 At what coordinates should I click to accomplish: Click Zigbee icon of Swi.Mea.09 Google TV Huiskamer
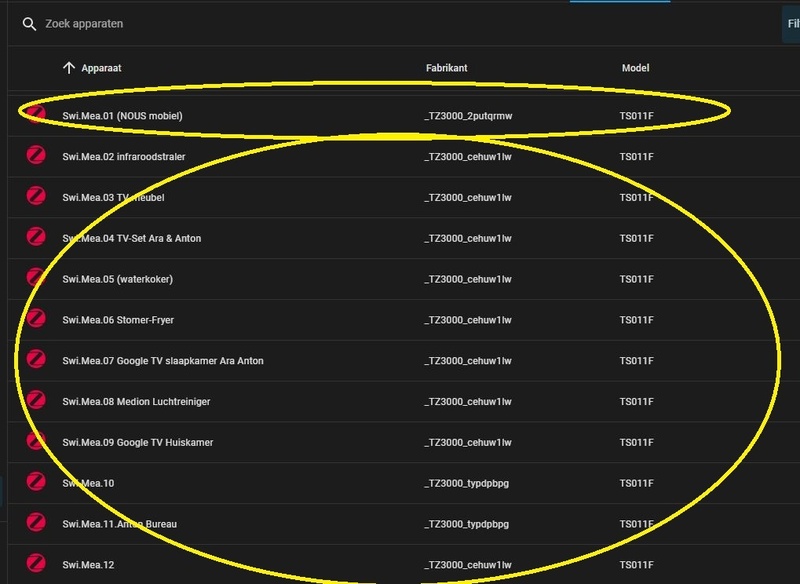pyautogui.click(x=36, y=442)
